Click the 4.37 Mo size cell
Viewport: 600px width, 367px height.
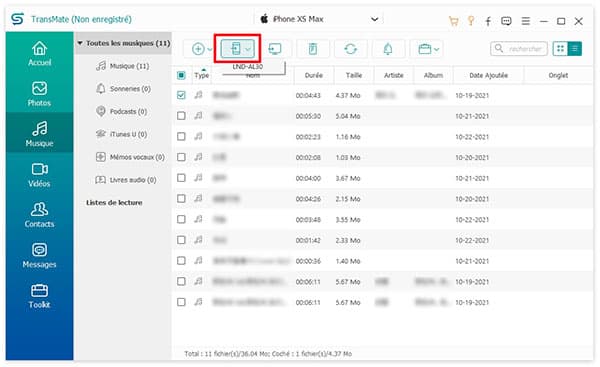point(348,95)
